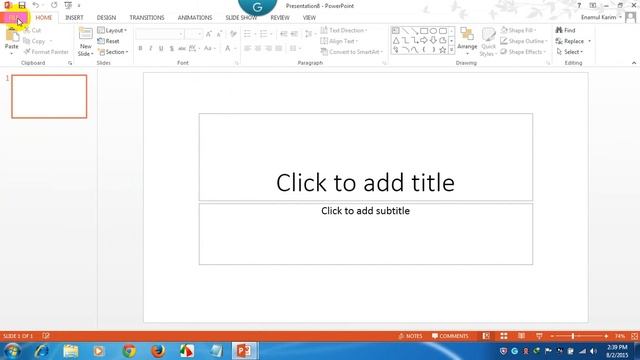This screenshot has width=640, height=360.
Task: Click the Redo/Repeat icon in Quick Access Toolbar
Action: pyautogui.click(x=54, y=5)
